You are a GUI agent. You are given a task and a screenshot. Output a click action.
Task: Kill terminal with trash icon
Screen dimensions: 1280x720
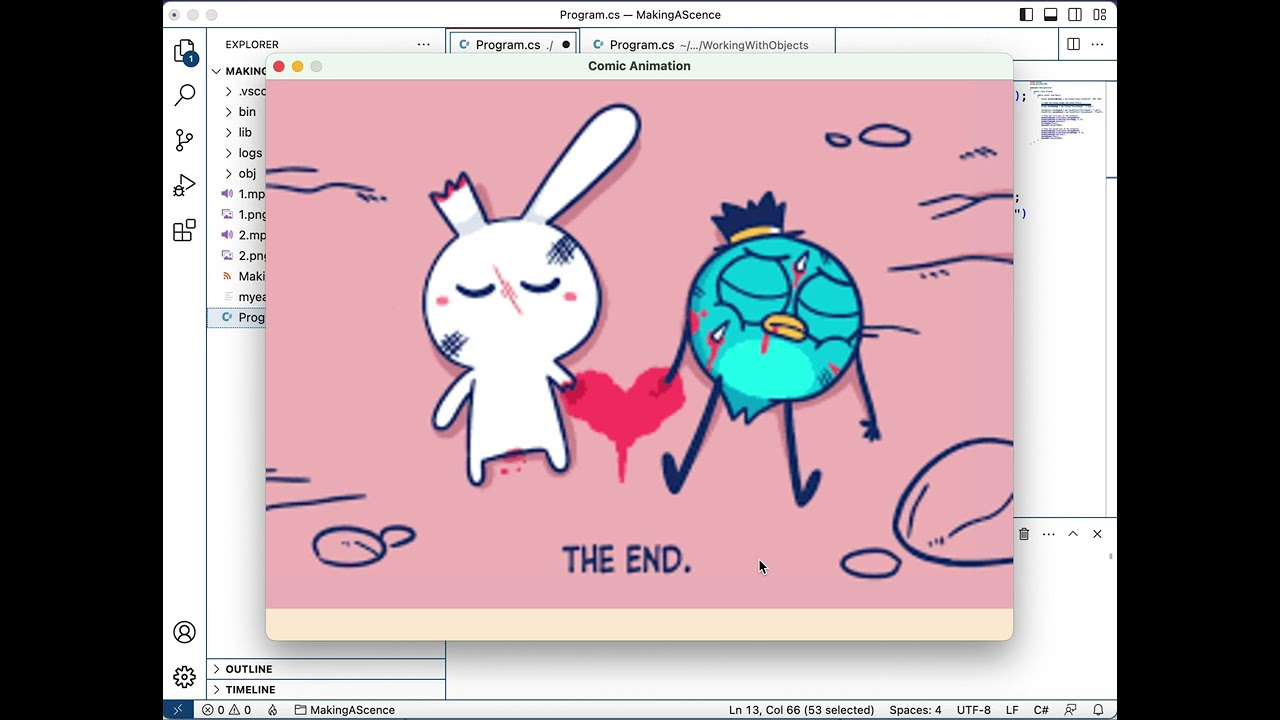click(1024, 534)
